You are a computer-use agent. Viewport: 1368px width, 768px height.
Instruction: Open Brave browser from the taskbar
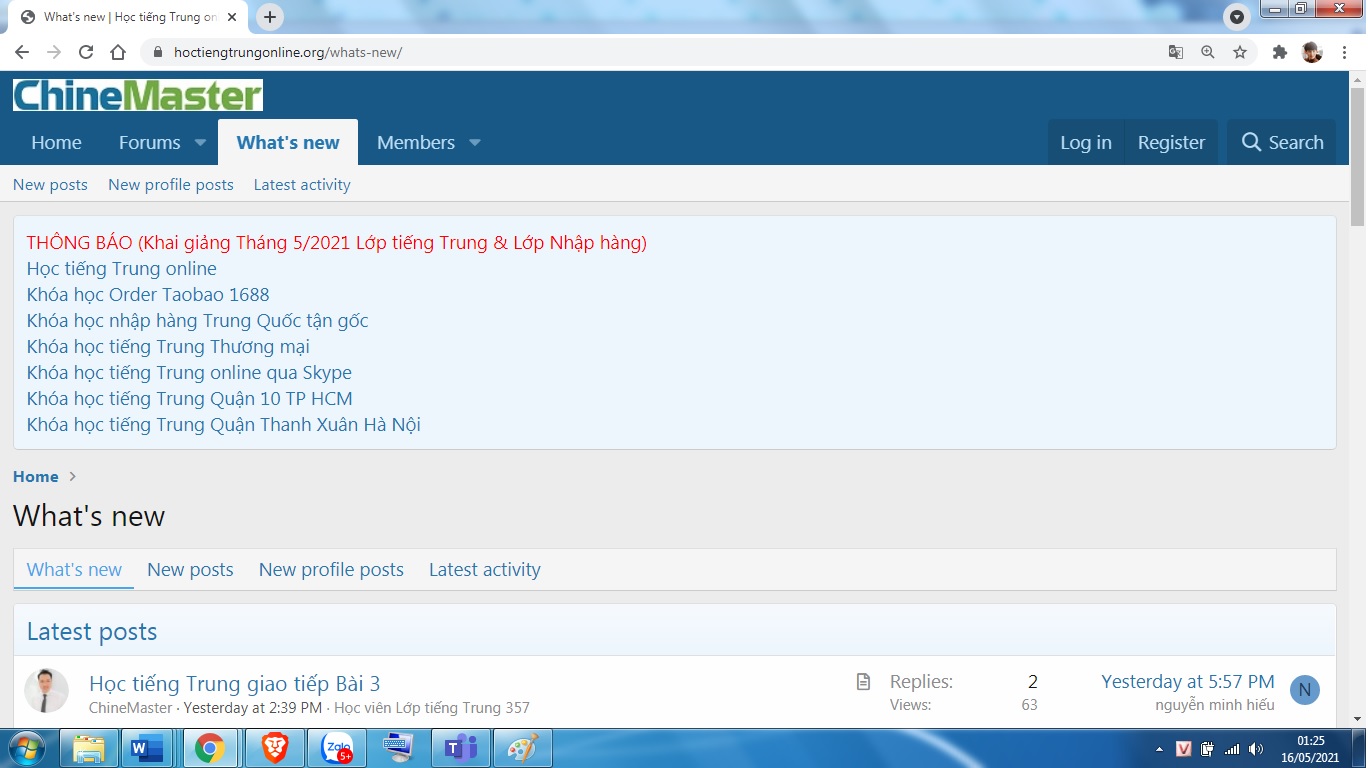click(x=274, y=748)
